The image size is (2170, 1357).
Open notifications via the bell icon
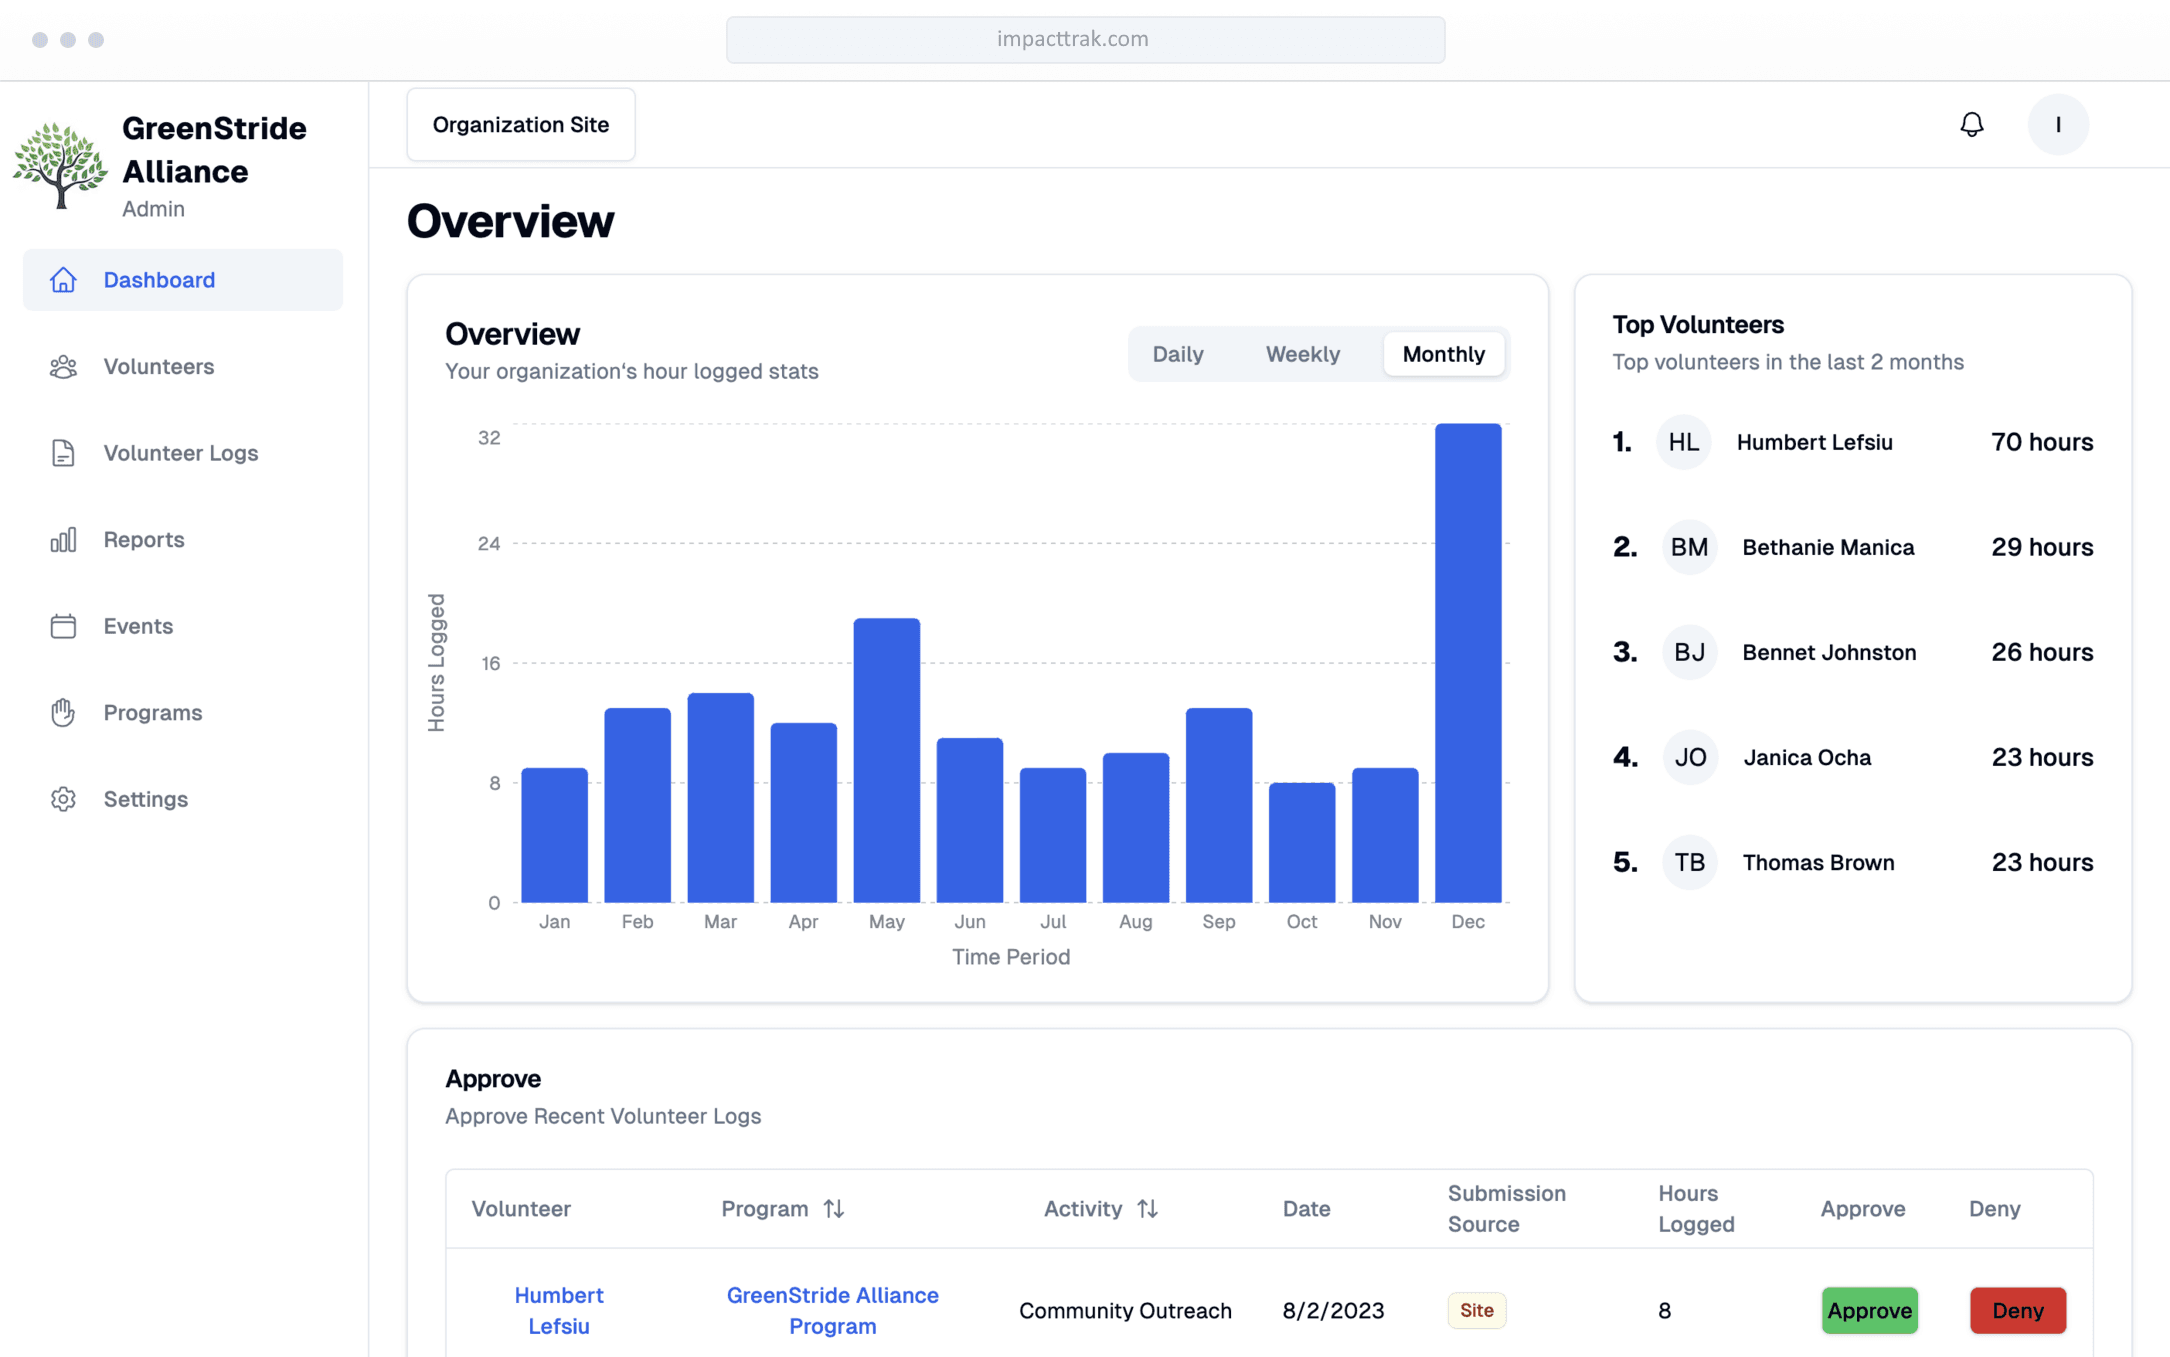click(1972, 124)
